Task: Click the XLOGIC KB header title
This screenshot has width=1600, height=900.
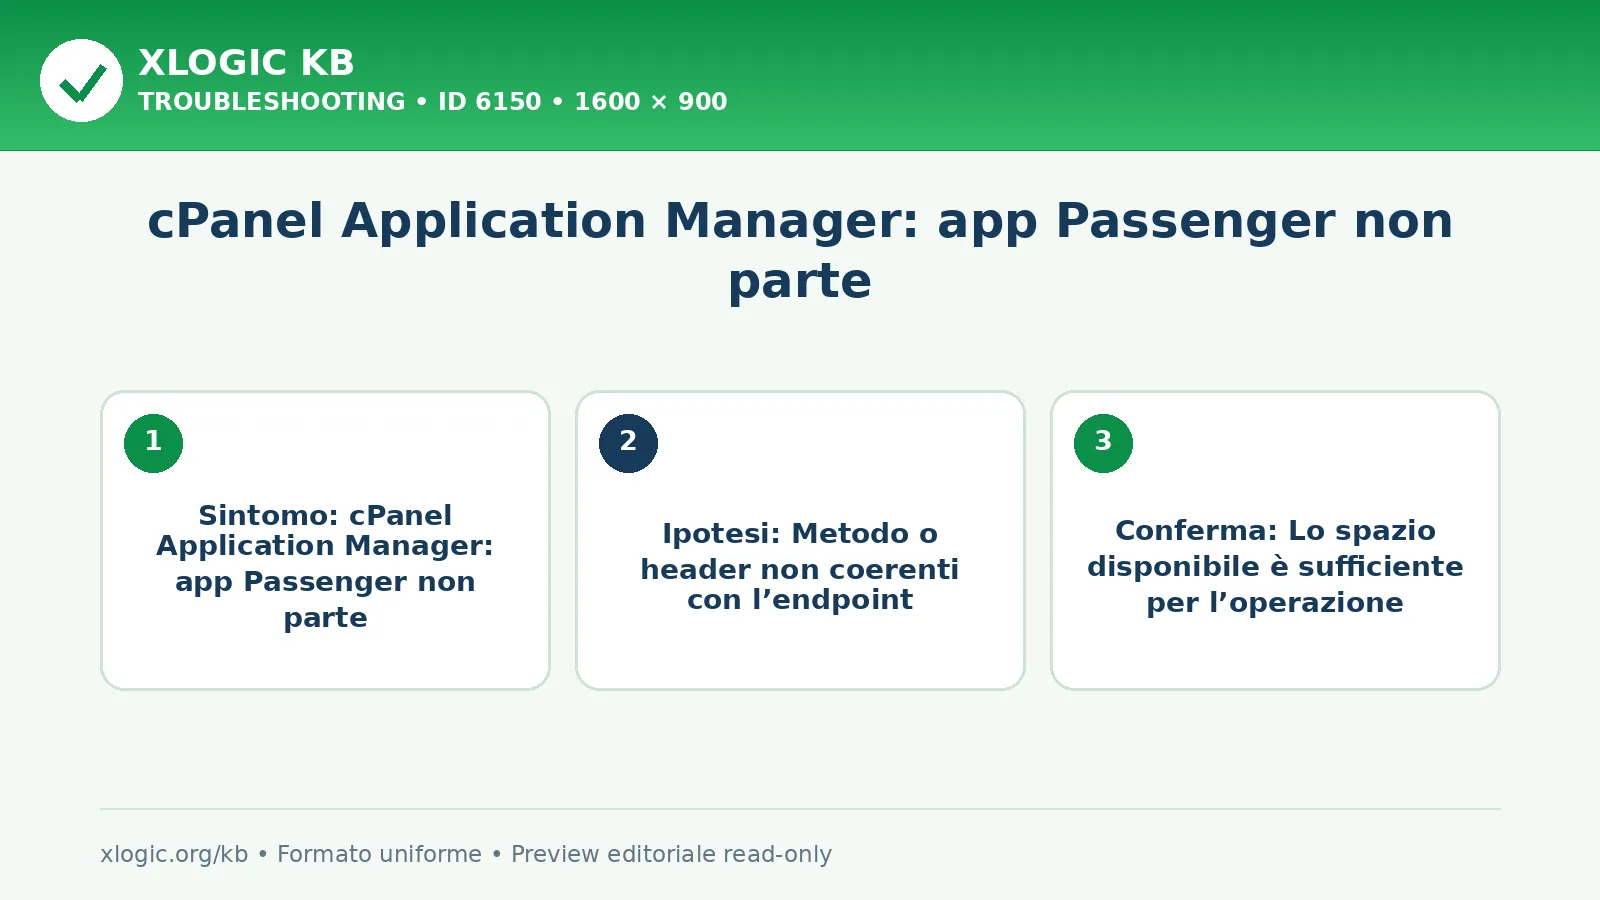Action: [246, 63]
